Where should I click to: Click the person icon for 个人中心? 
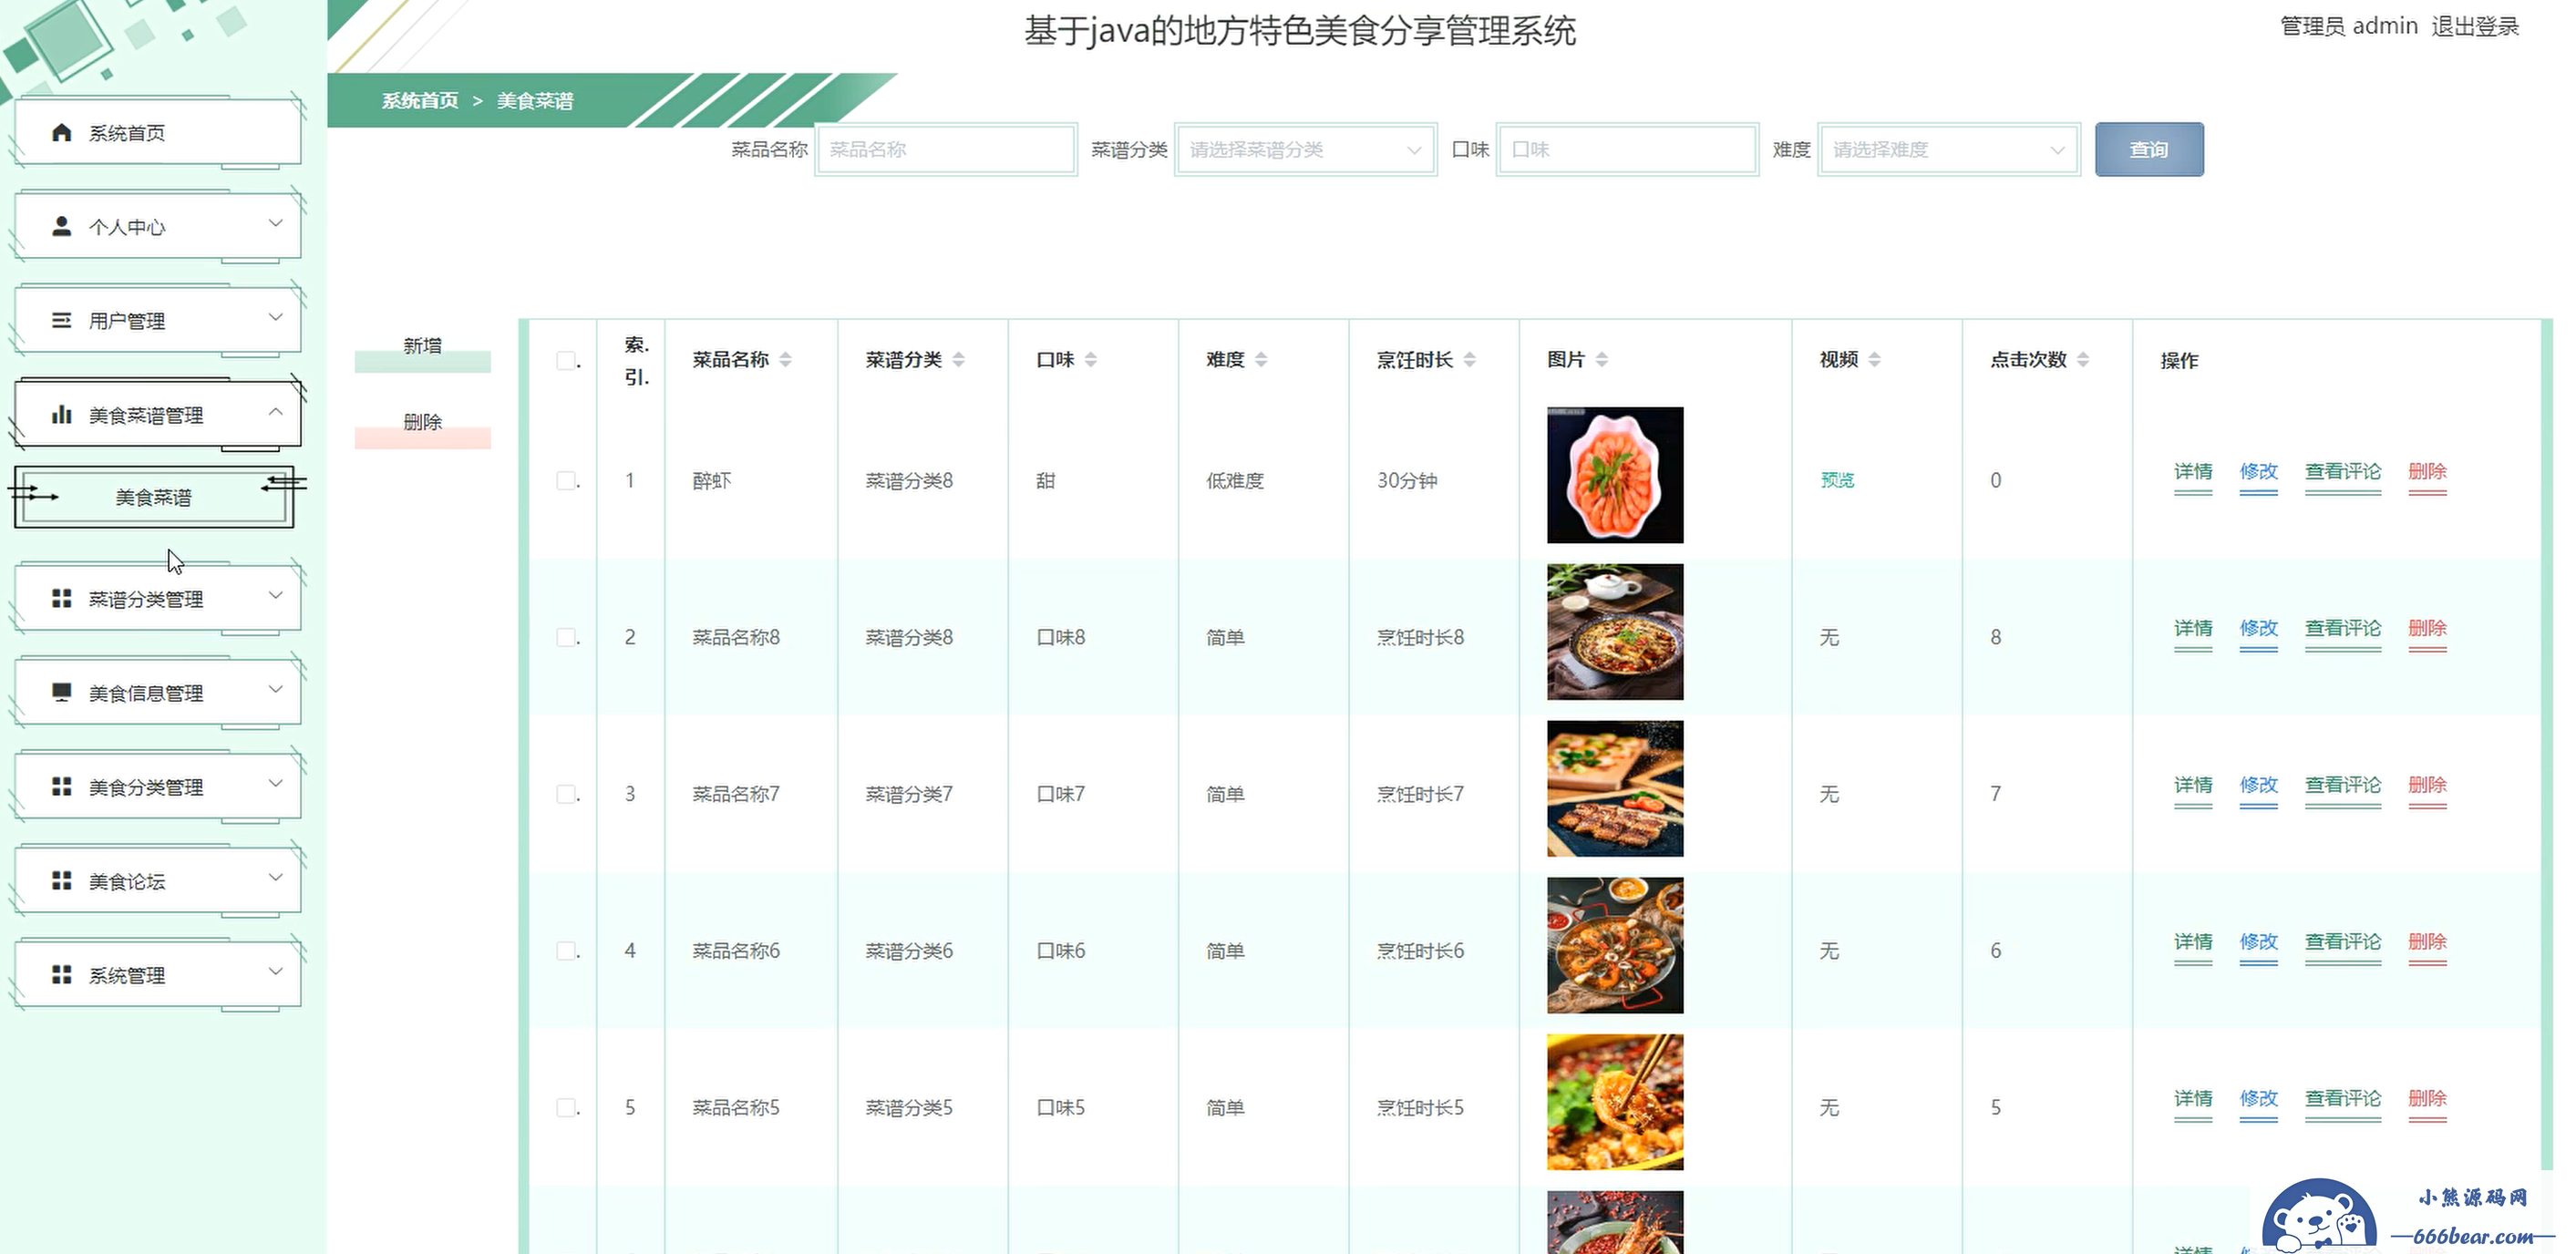coord(61,226)
